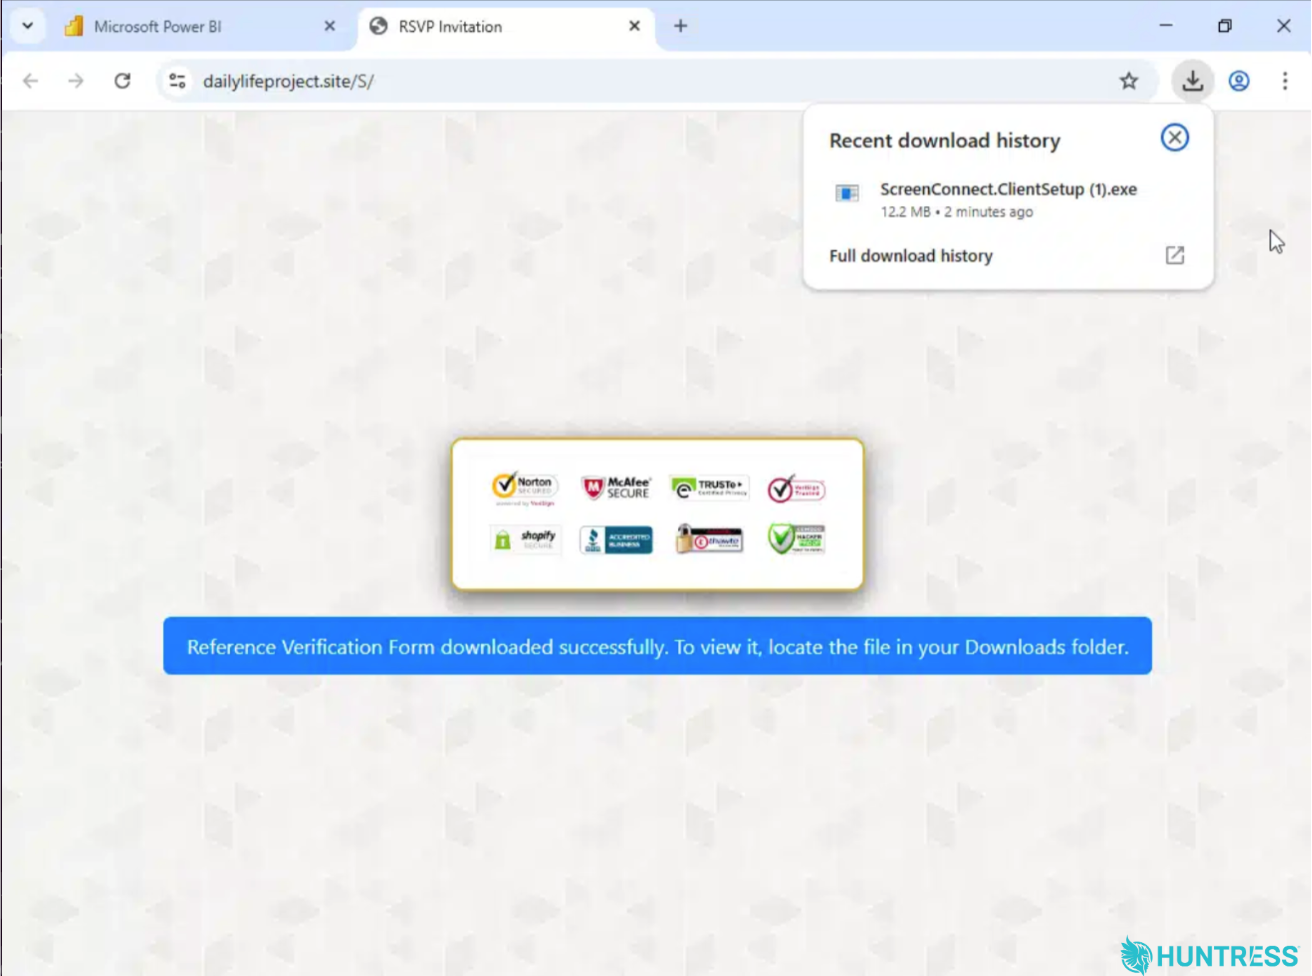1312x976 pixels.
Task: Click the Shopify Secure badge
Action: [525, 540]
